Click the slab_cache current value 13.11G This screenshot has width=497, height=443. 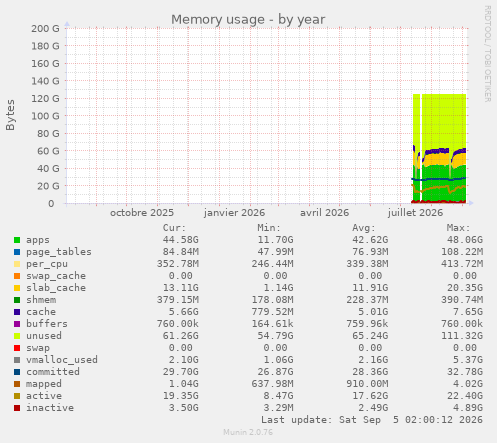[181, 288]
